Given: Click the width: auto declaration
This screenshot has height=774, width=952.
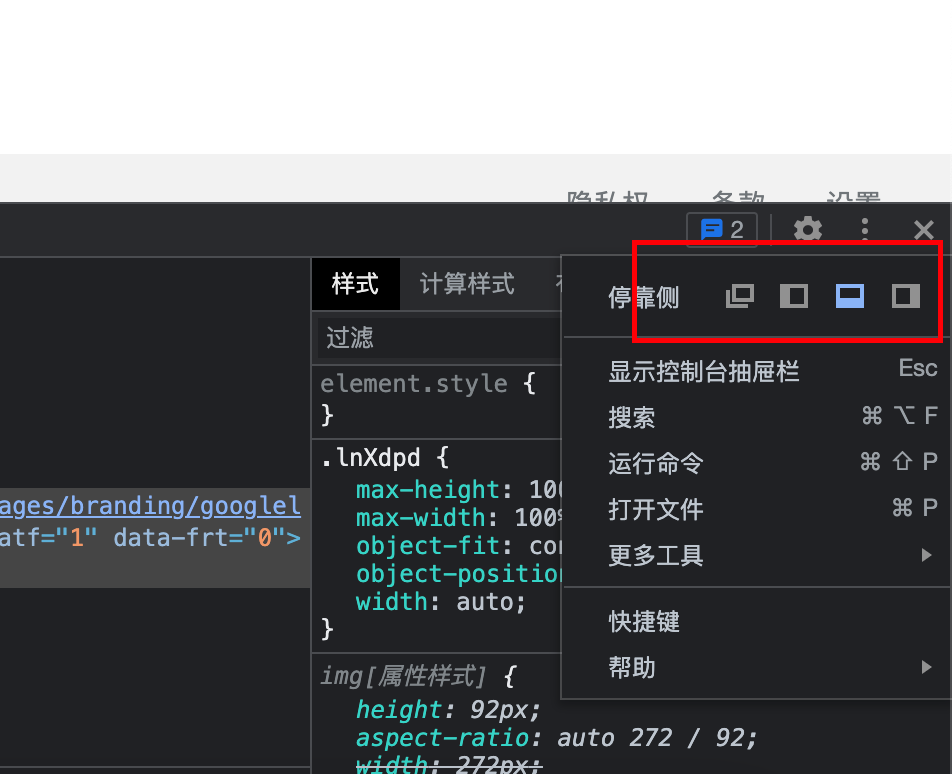Looking at the screenshot, I should pos(441,602).
